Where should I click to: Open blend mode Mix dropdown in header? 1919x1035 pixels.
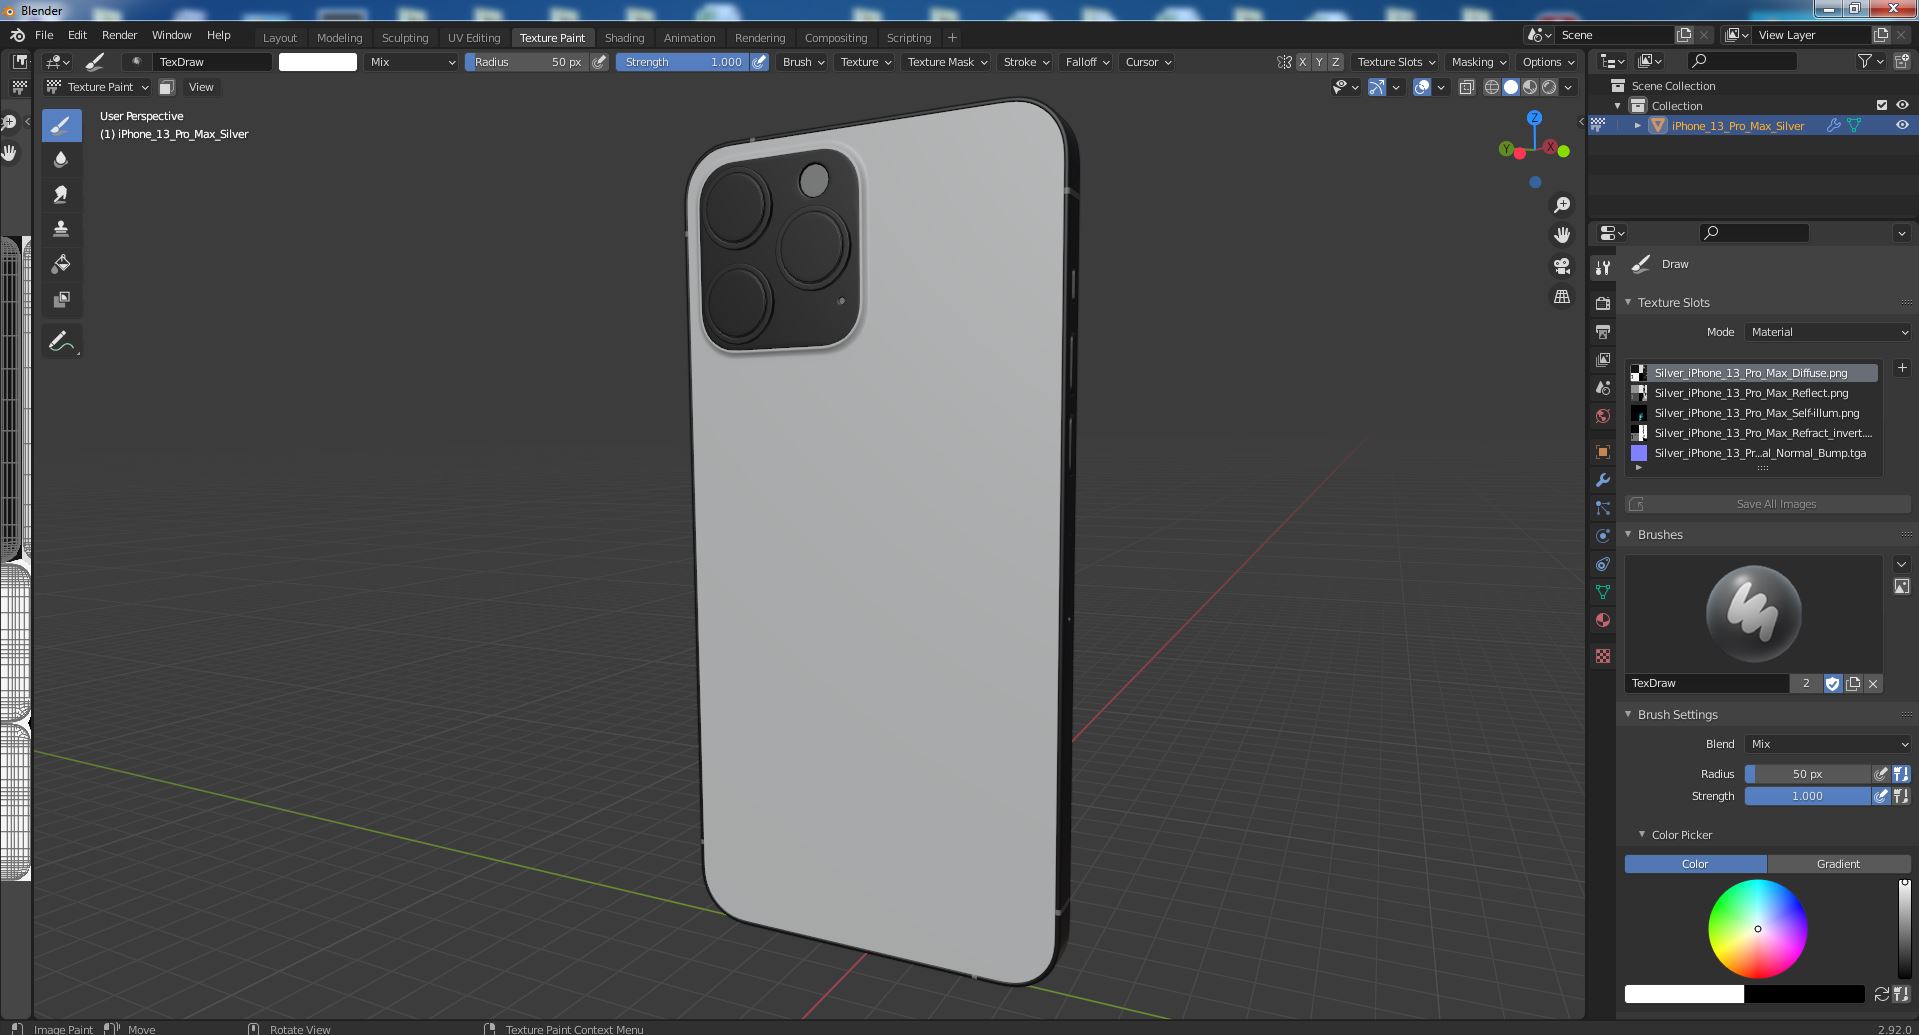pyautogui.click(x=411, y=62)
